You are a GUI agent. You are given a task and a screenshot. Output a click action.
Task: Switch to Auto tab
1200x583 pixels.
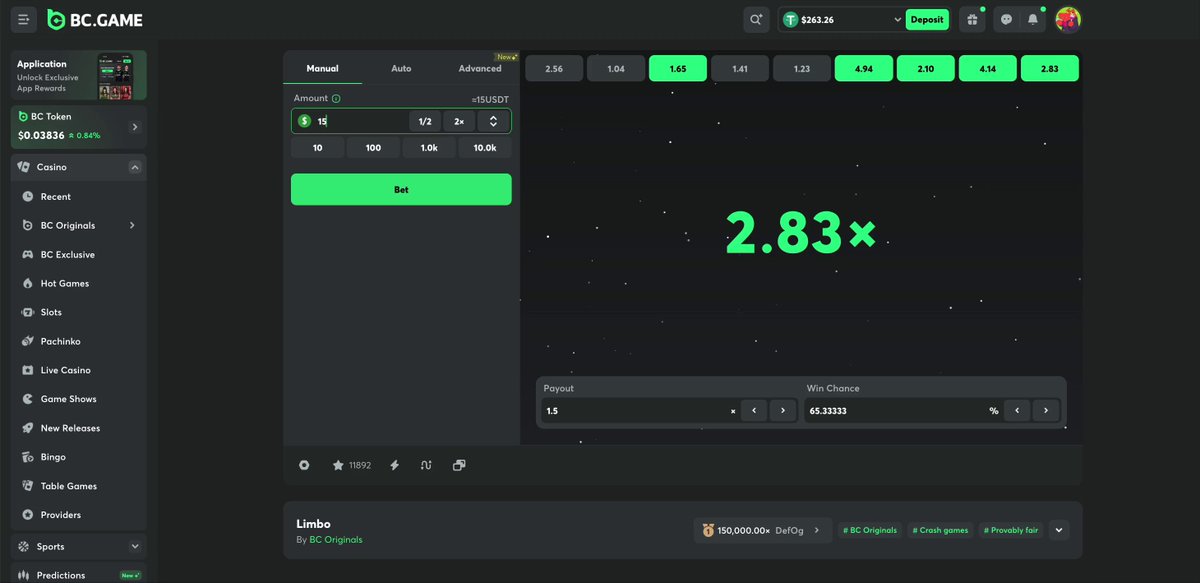coord(401,68)
